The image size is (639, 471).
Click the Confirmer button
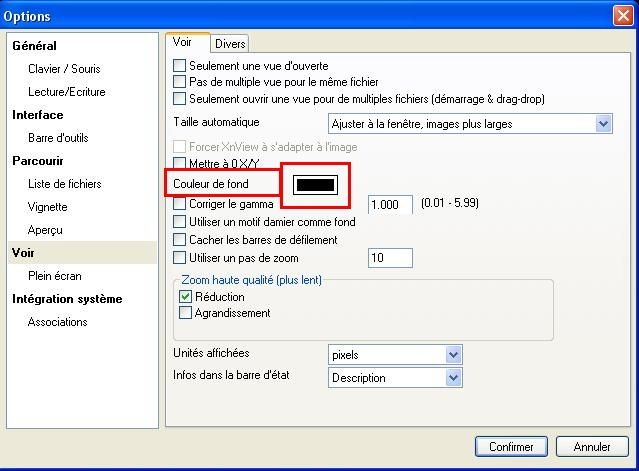[511, 447]
